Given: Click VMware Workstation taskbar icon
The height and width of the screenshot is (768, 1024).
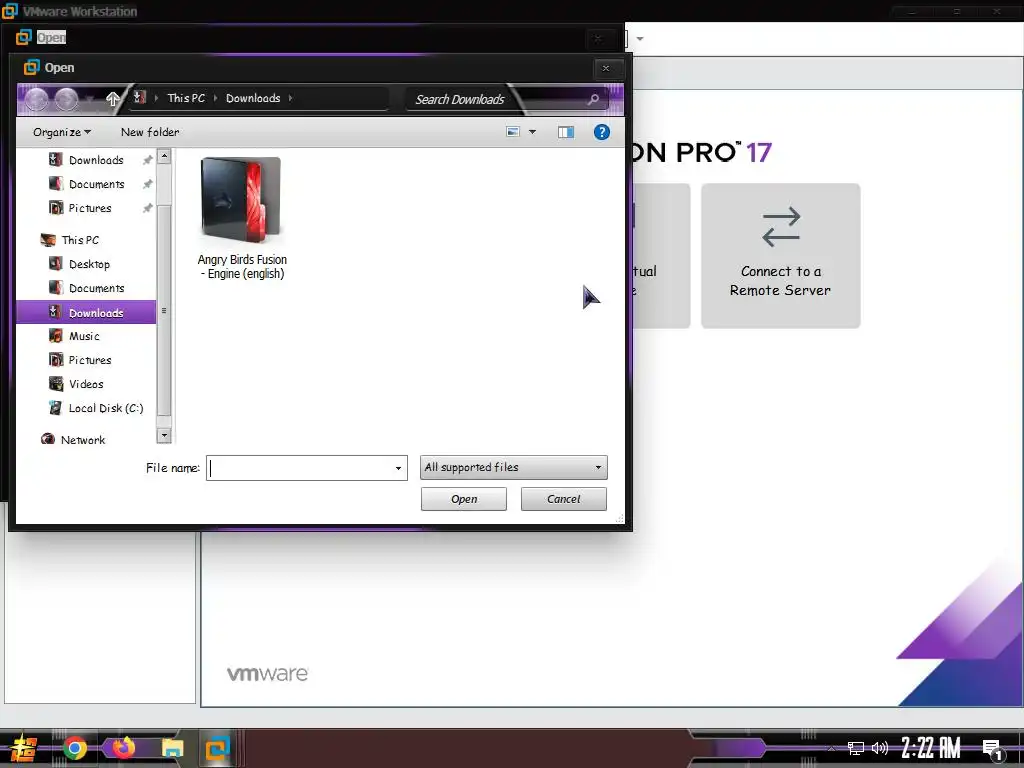Looking at the screenshot, I should tap(217, 748).
